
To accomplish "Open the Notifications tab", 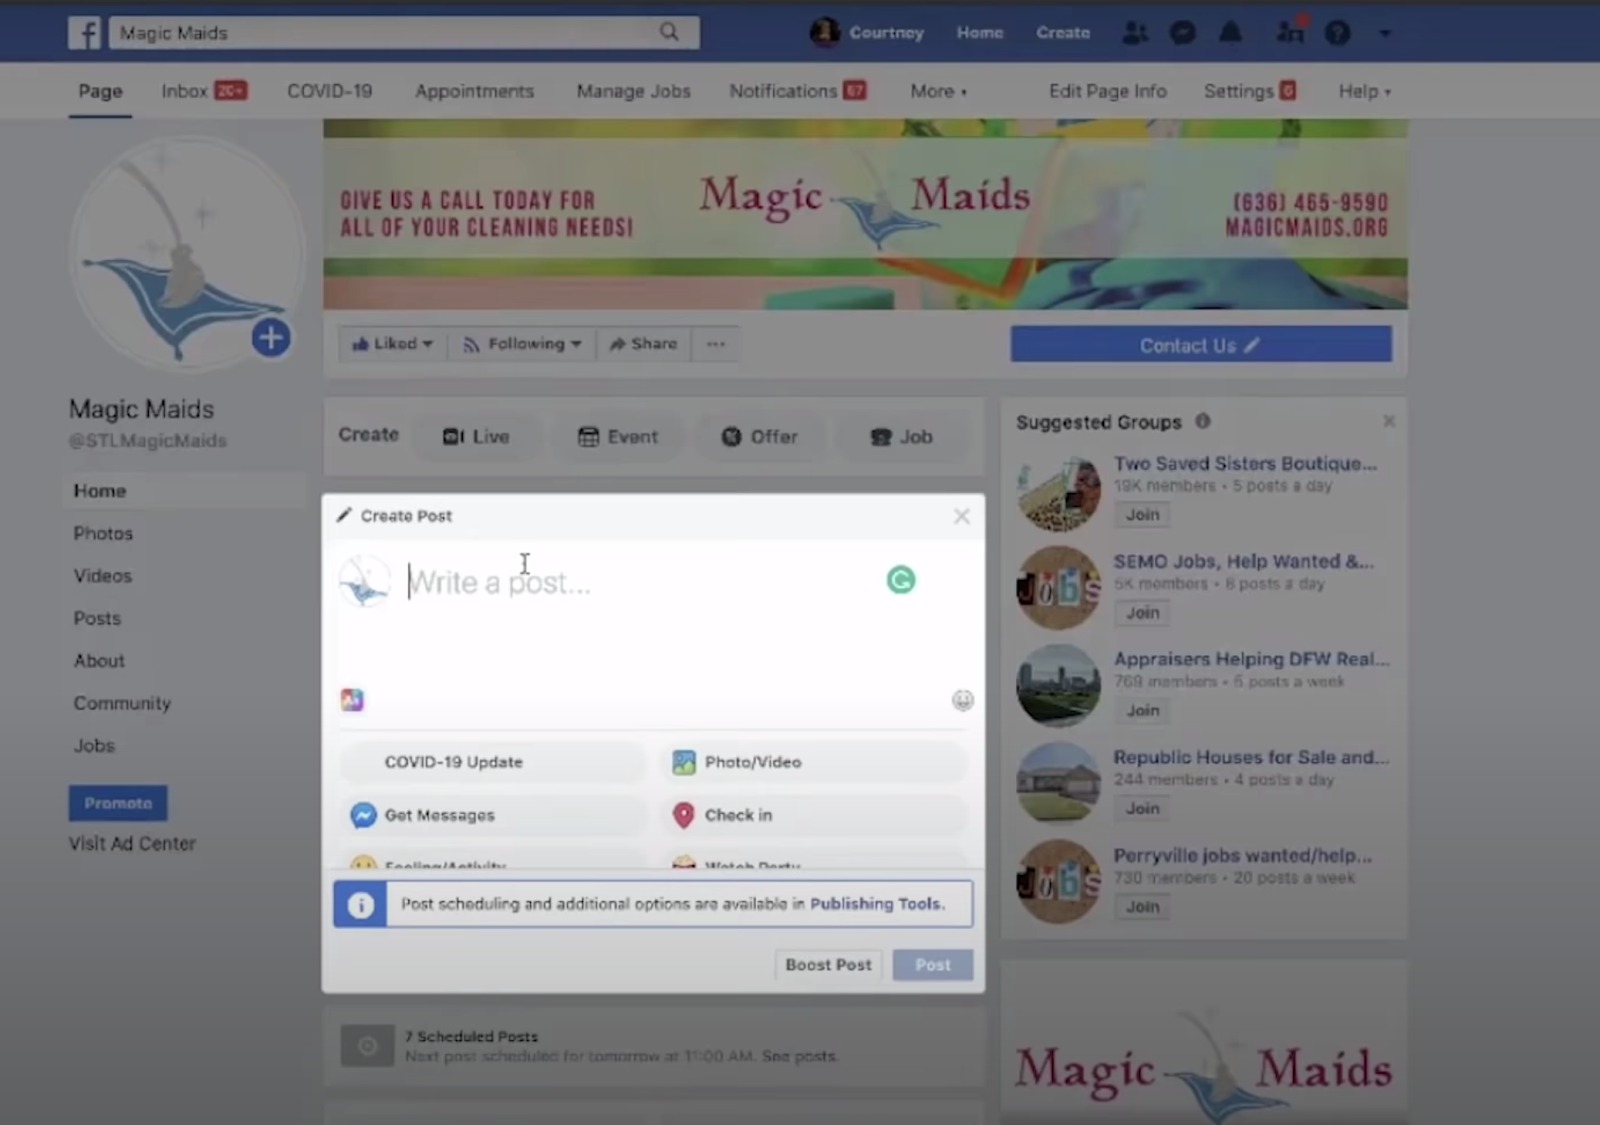I will click(x=798, y=91).
